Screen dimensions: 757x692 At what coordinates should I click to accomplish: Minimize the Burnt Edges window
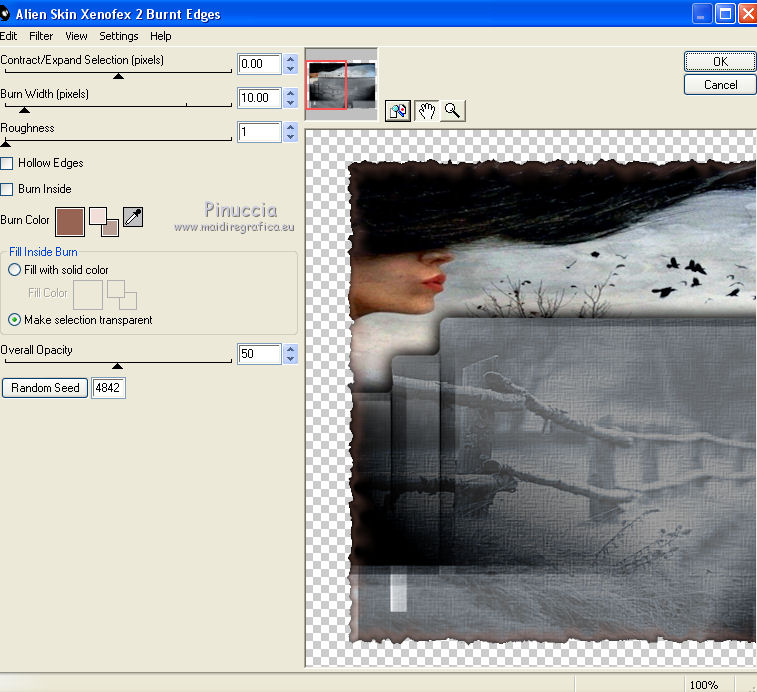[x=702, y=14]
